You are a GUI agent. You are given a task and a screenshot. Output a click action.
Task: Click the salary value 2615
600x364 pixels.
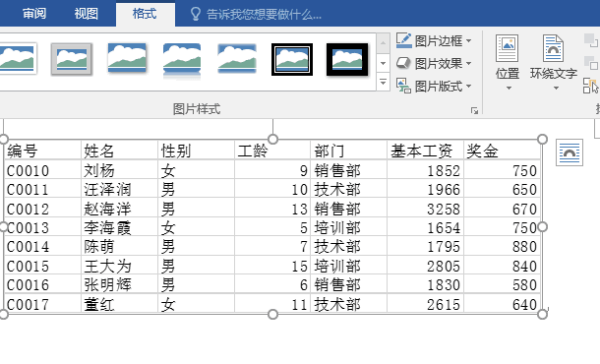443,305
